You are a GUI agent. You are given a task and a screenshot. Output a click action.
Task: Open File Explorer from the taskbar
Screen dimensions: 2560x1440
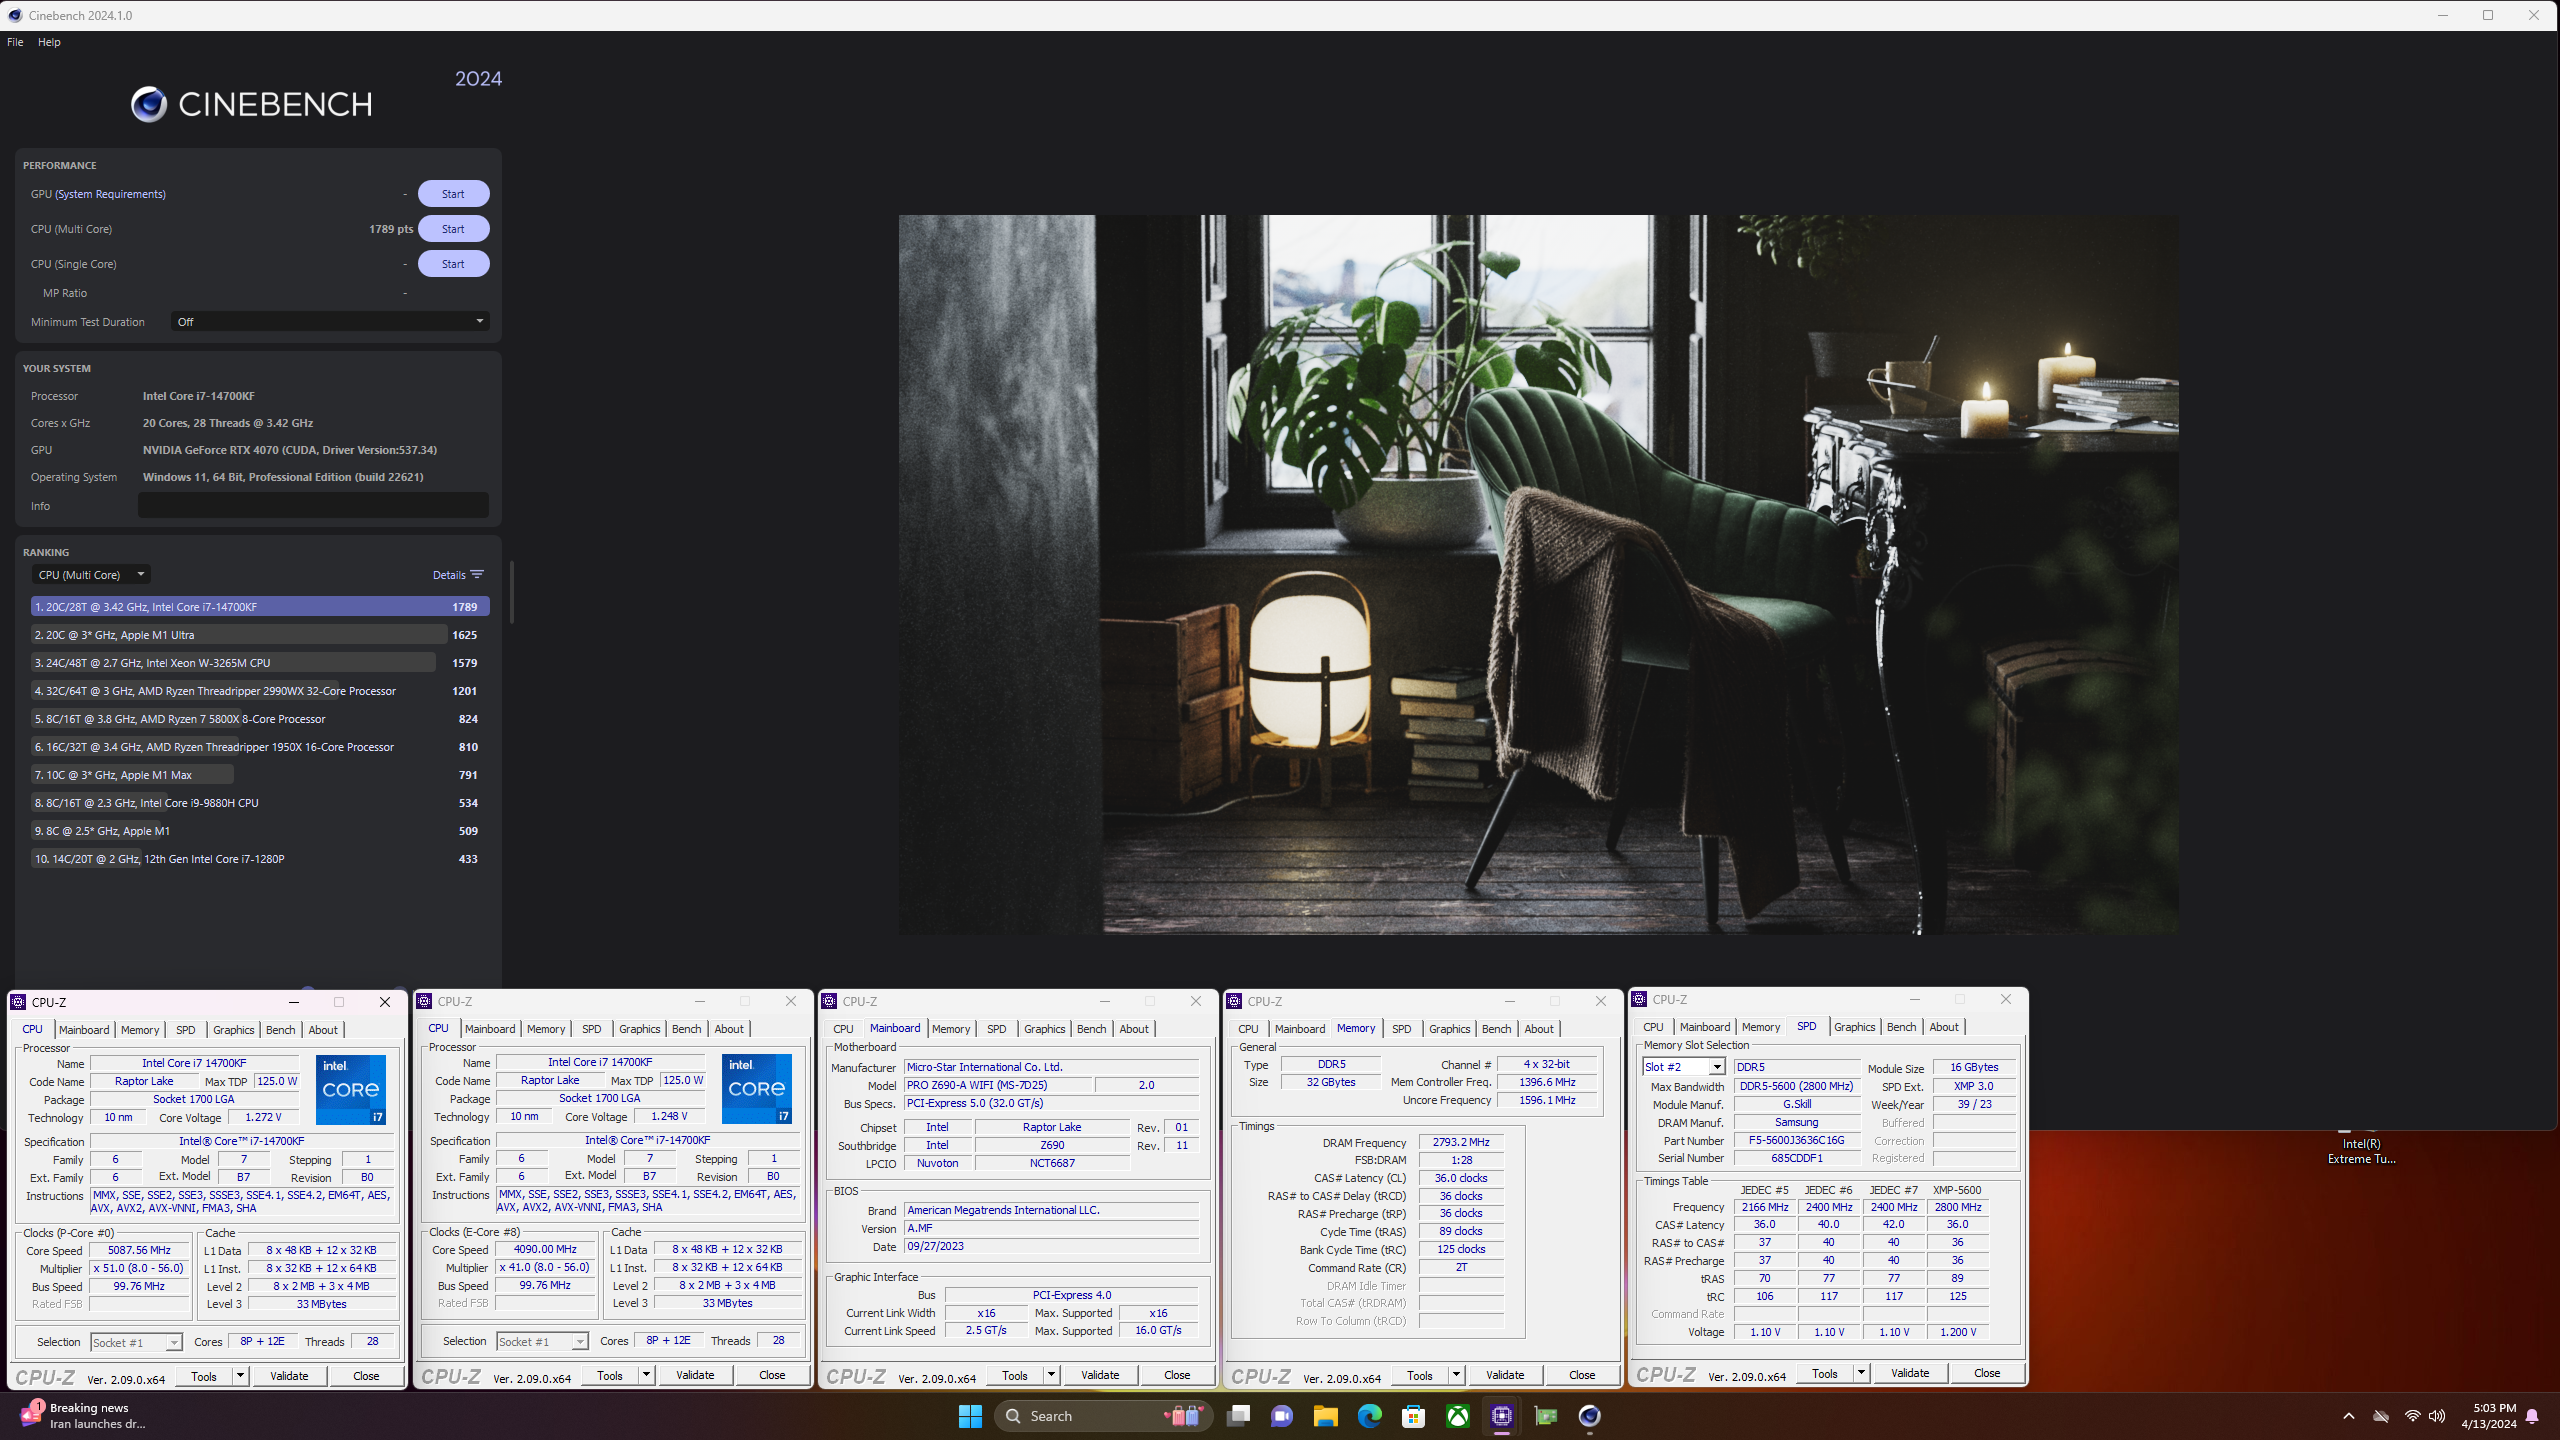click(x=1326, y=1416)
